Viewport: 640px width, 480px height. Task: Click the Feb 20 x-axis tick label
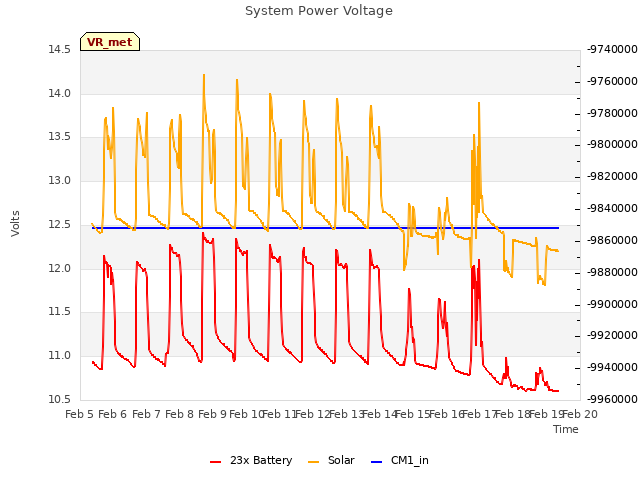coord(580,414)
